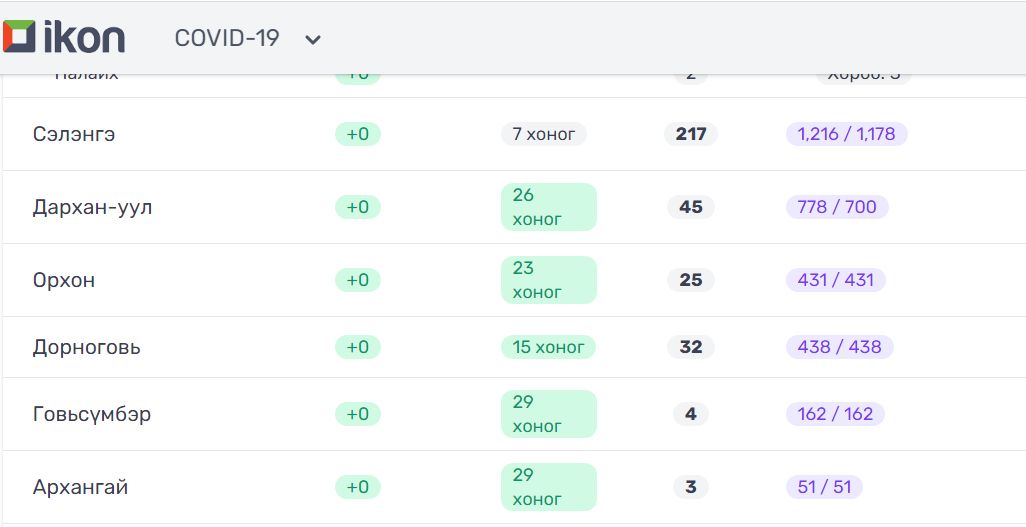Click the 51 / 51 badge for Архангай

[x=824, y=487]
